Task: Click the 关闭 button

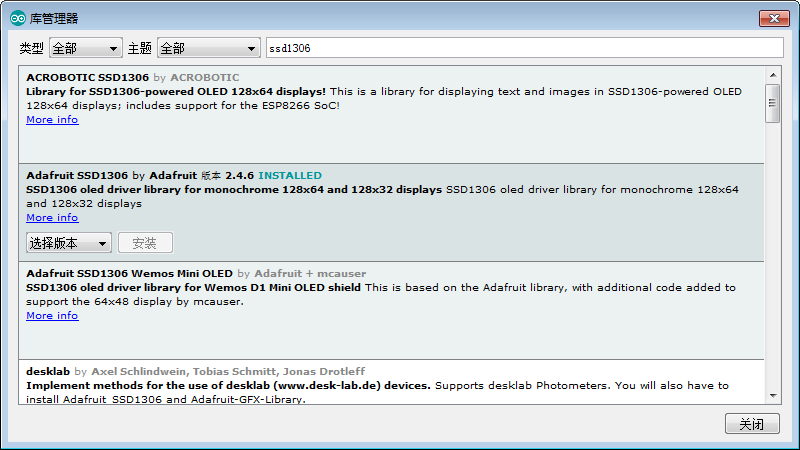Action: 752,424
